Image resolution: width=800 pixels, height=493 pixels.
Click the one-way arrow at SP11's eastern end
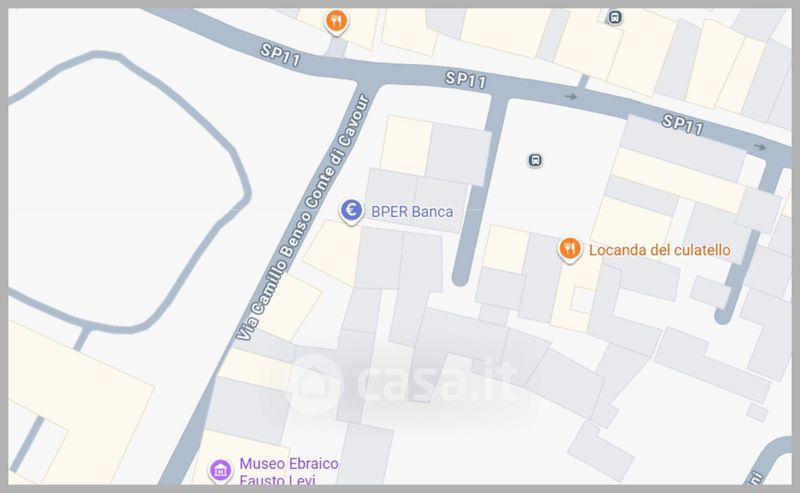pyautogui.click(x=760, y=147)
